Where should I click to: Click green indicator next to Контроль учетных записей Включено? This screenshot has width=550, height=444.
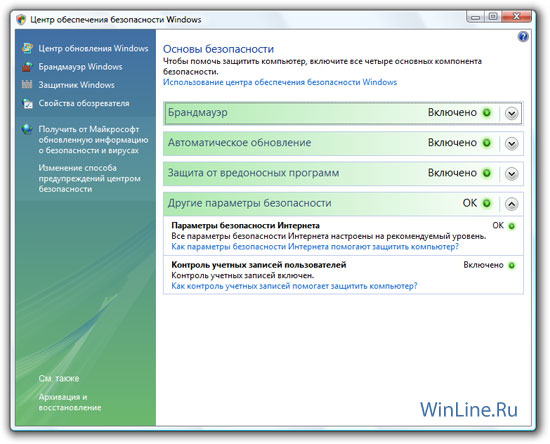[x=512, y=265]
